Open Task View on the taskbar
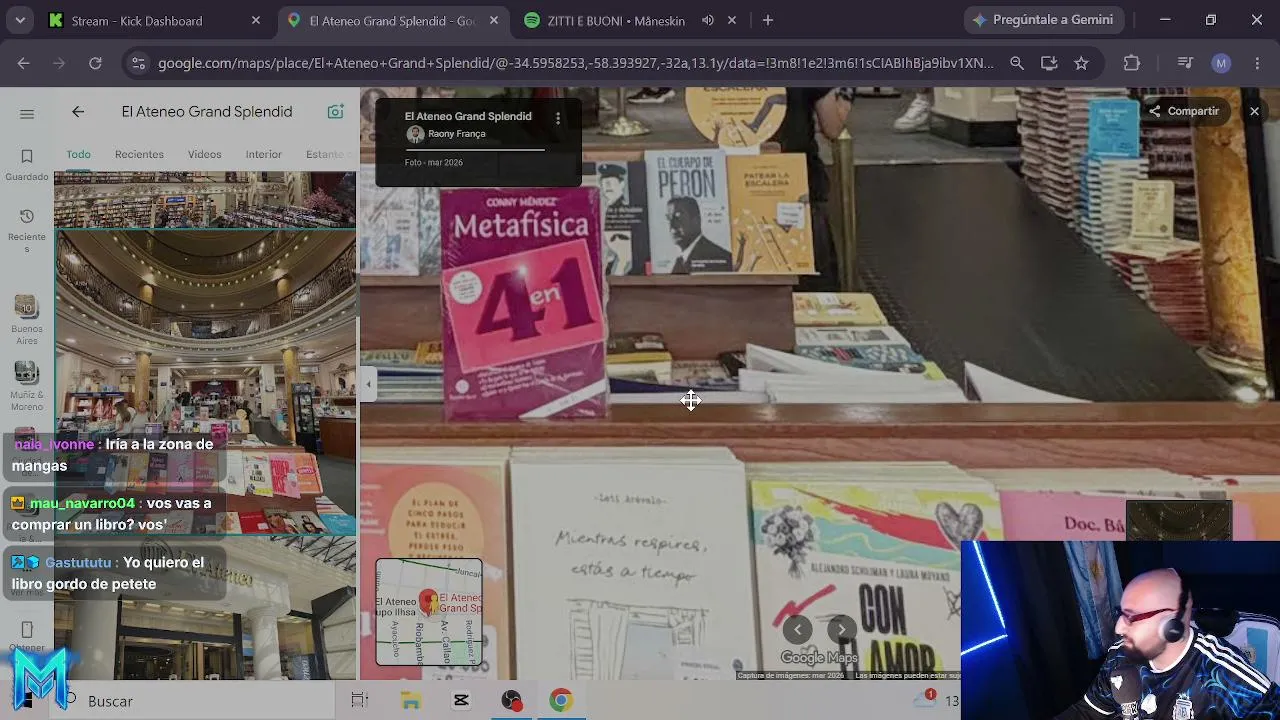The width and height of the screenshot is (1280, 720). (x=360, y=701)
